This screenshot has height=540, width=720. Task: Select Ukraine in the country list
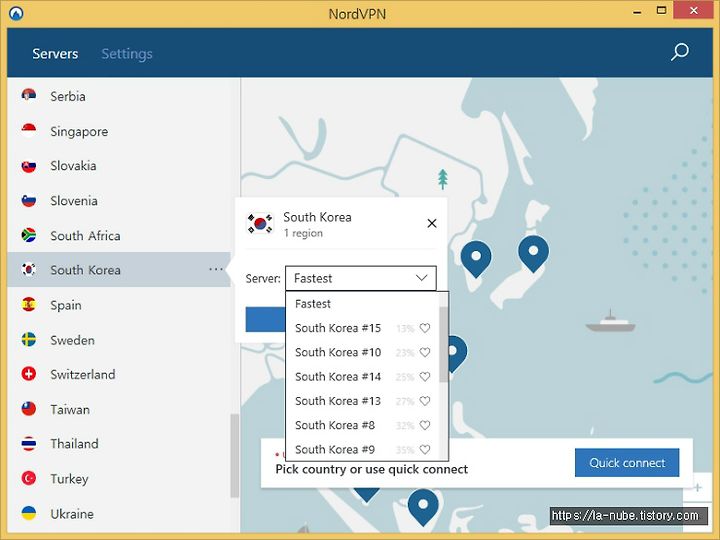(119, 513)
